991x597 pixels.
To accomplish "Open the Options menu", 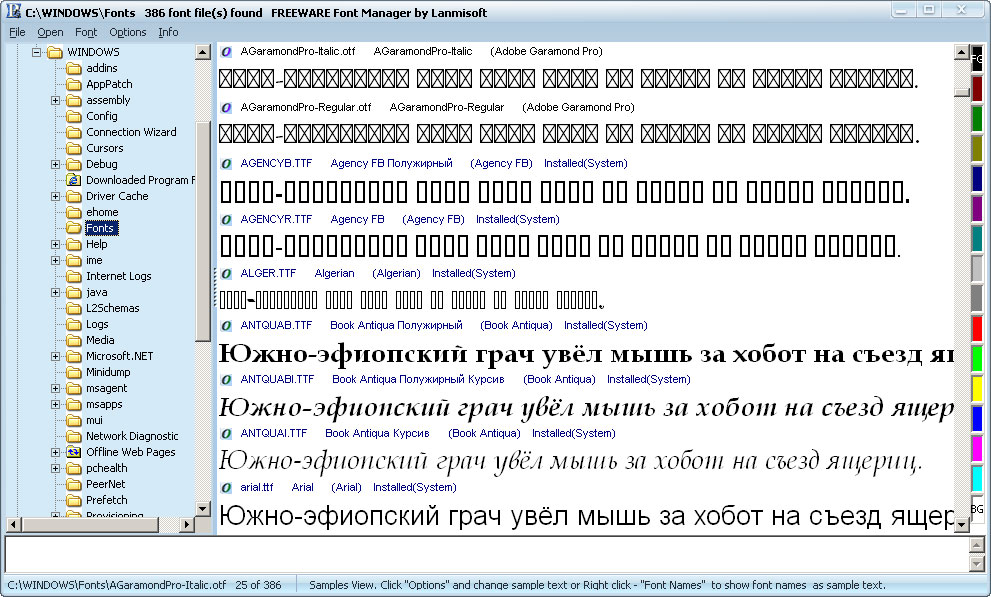I will (128, 32).
